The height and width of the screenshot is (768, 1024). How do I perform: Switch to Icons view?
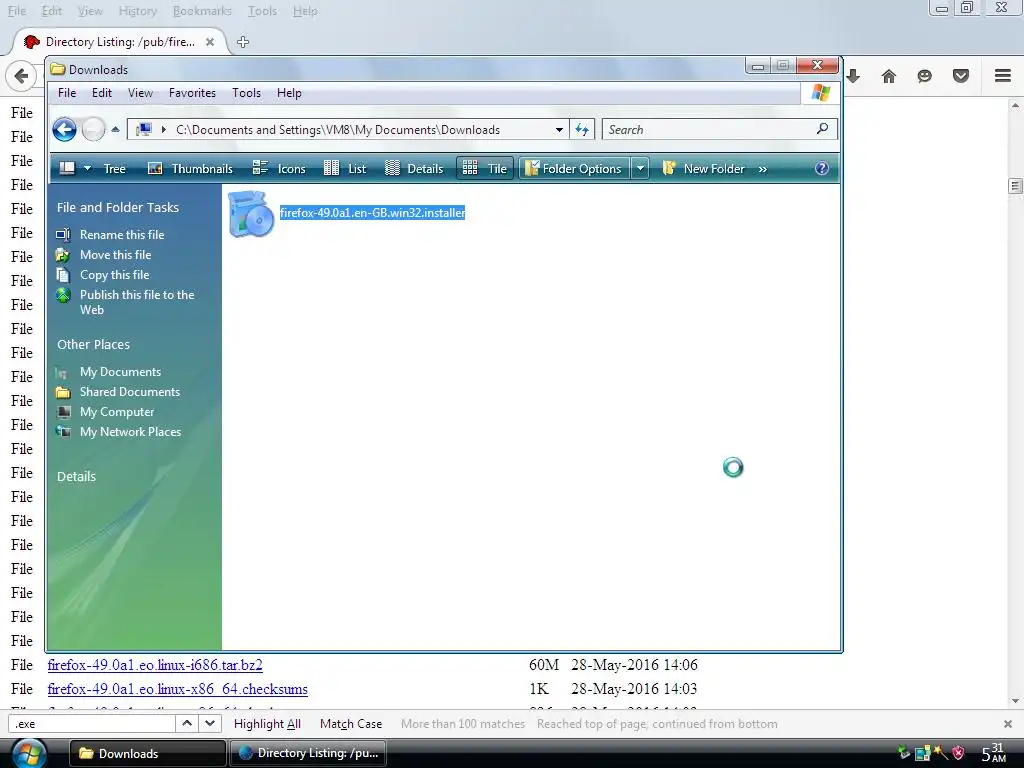279,168
